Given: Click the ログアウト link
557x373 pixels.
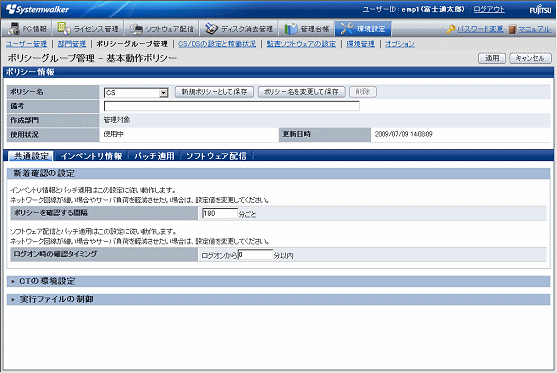Looking at the screenshot, I should pyautogui.click(x=489, y=9).
